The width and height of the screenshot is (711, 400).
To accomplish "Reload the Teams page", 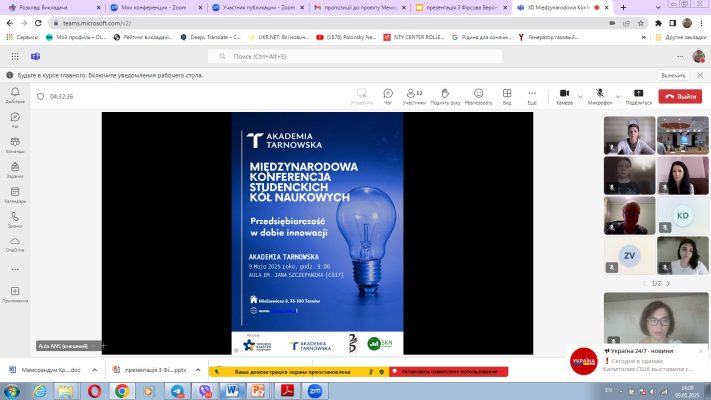I will pyautogui.click(x=38, y=23).
